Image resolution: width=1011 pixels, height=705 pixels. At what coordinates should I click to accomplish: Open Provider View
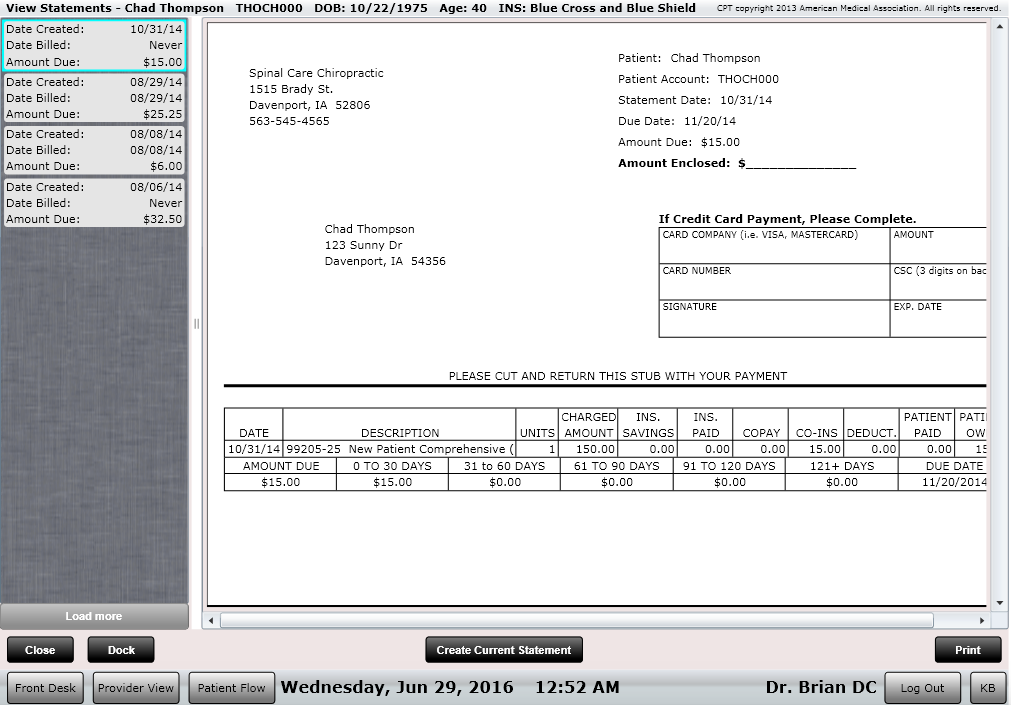pyautogui.click(x=136, y=687)
